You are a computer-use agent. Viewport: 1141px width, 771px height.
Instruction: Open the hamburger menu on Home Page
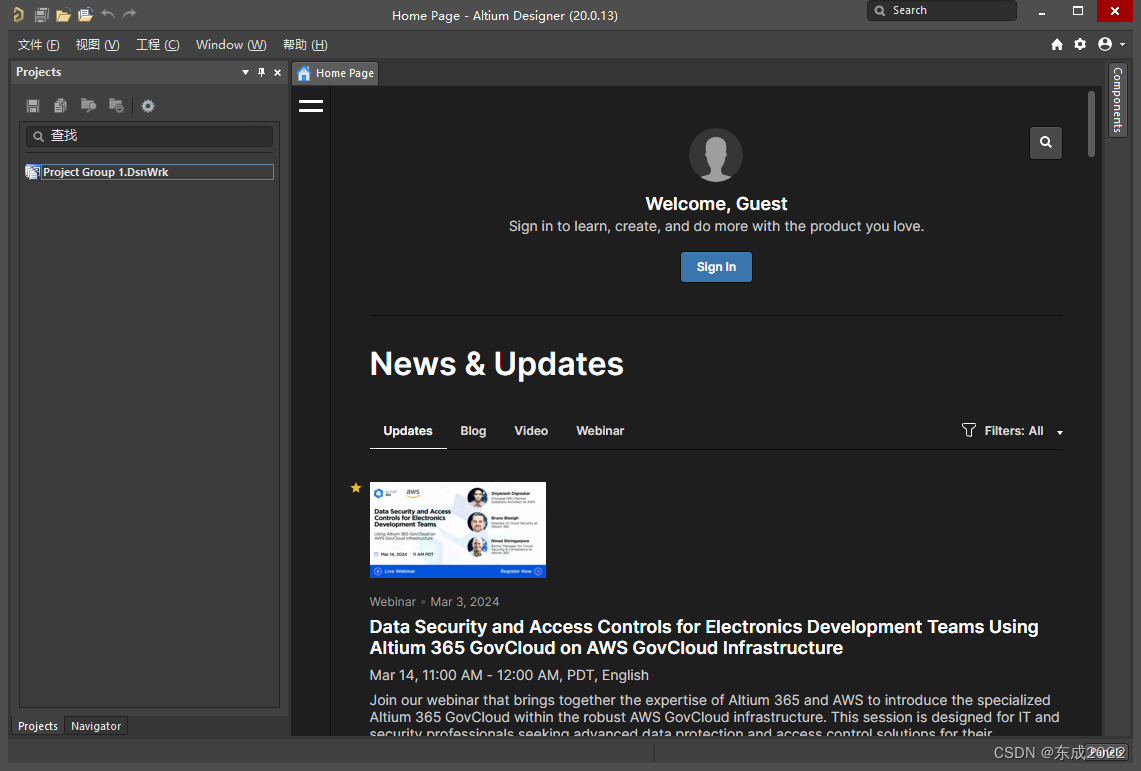pos(311,106)
